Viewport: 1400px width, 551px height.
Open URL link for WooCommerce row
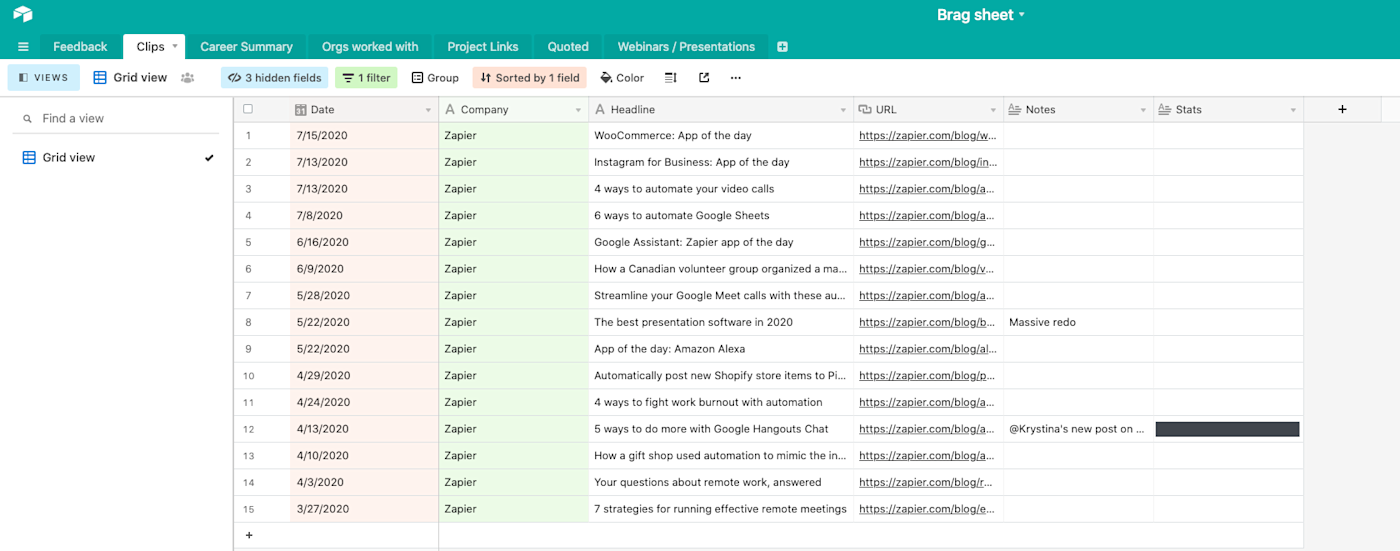tap(927, 136)
